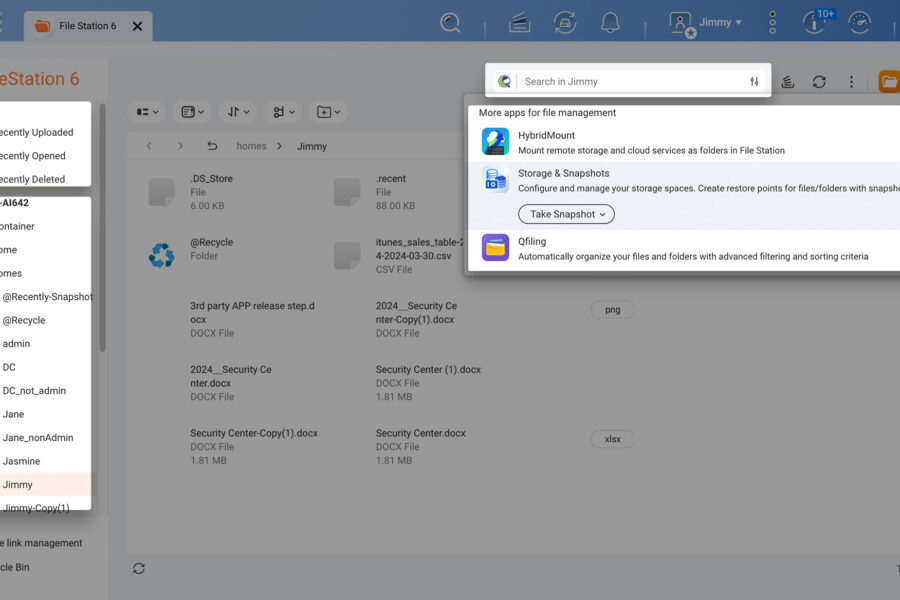Image resolution: width=900 pixels, height=600 pixels.
Task: Open share link management in sidebar
Action: click(41, 543)
